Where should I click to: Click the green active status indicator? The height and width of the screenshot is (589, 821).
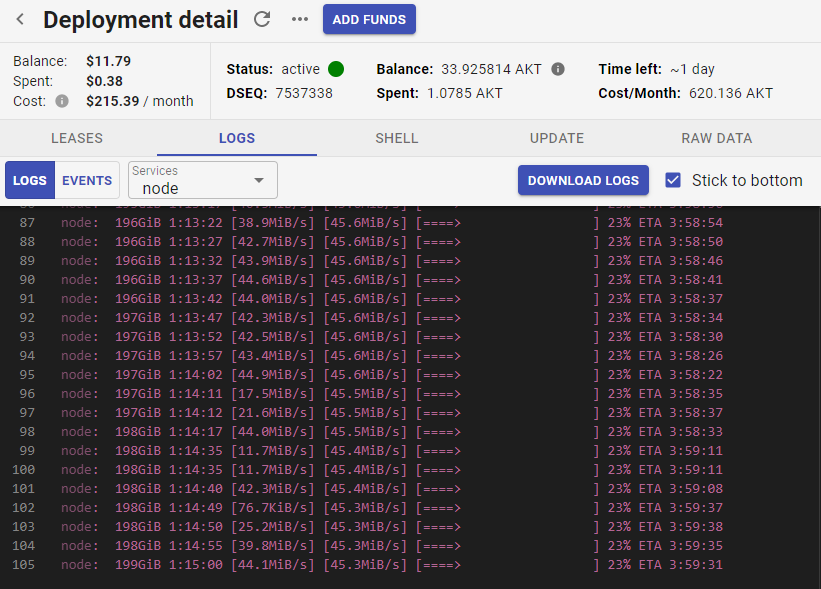(x=336, y=69)
